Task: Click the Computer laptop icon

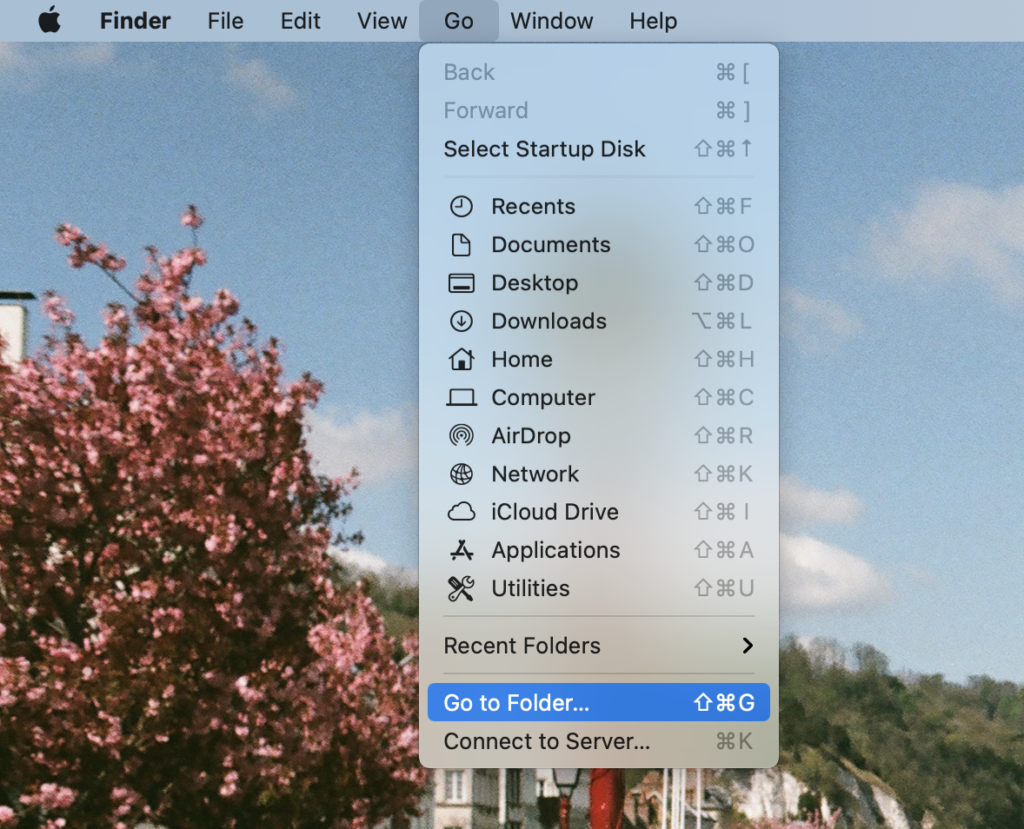Action: [461, 398]
